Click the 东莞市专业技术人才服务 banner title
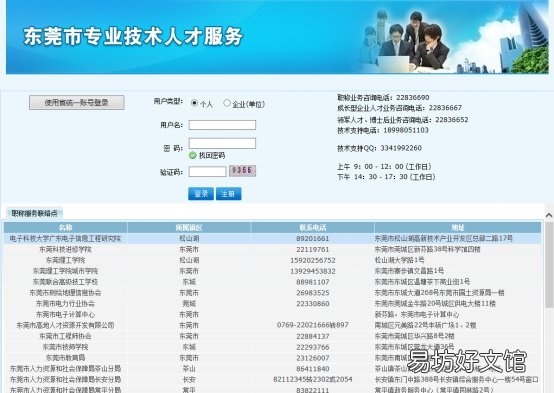Image resolution: width=554 pixels, height=393 pixels. pos(133,36)
